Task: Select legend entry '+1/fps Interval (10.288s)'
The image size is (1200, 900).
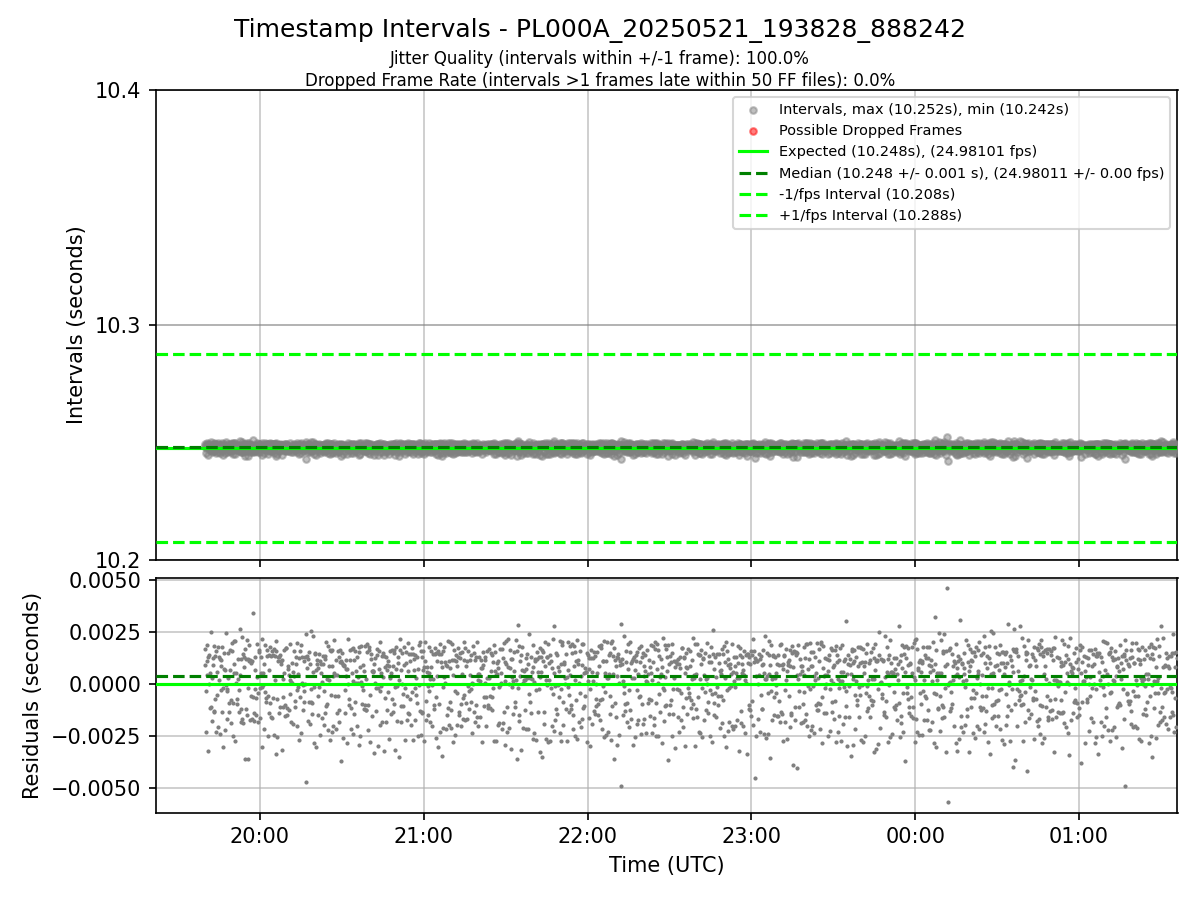Action: coord(870,215)
